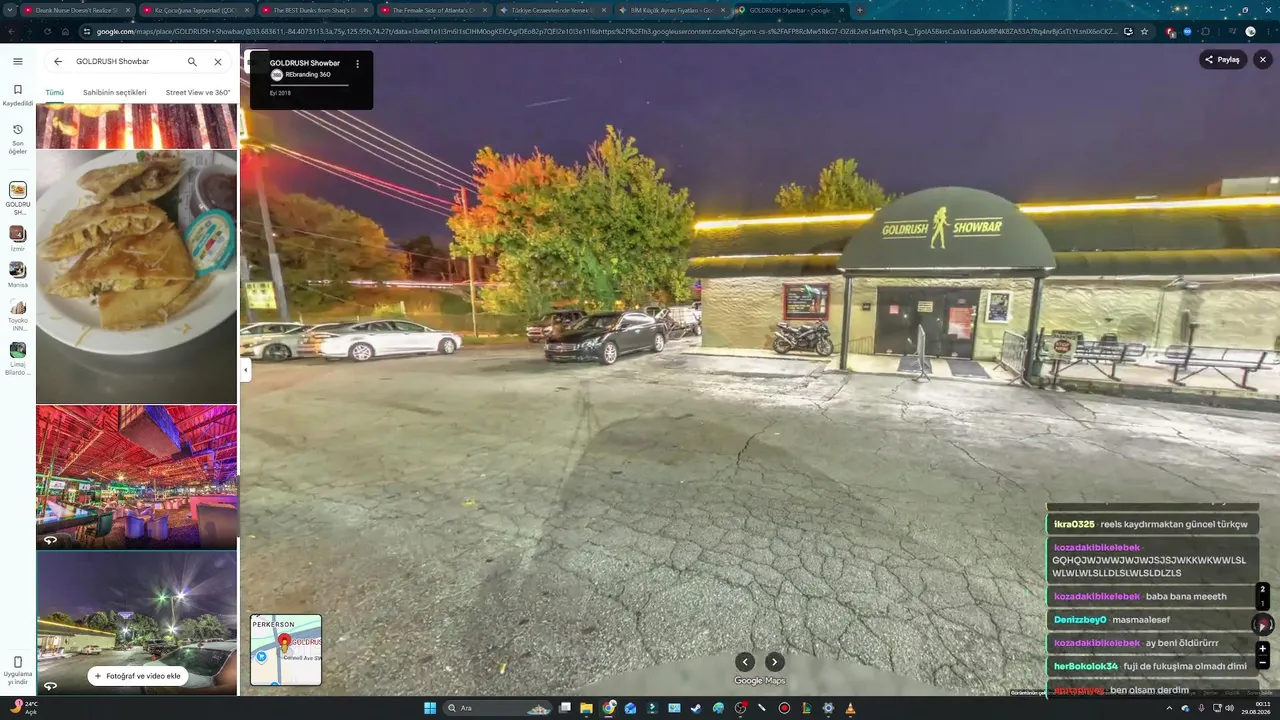Open the minimap showing Perkerson
Image resolution: width=1280 pixels, height=720 pixels.
(x=286, y=650)
